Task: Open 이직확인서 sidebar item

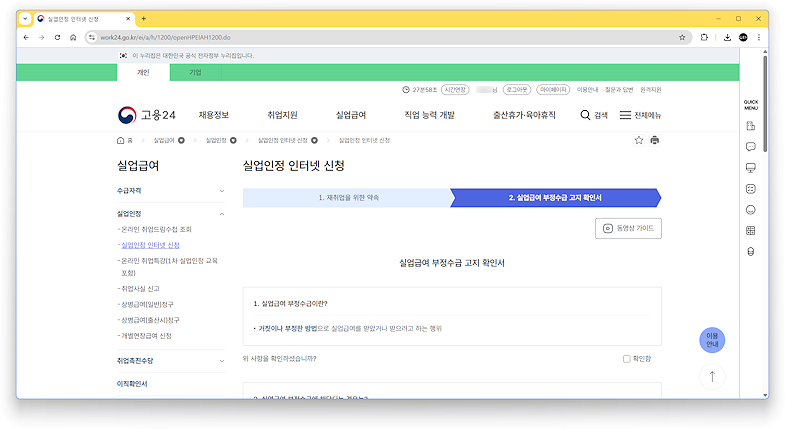Action: pyautogui.click(x=132, y=384)
